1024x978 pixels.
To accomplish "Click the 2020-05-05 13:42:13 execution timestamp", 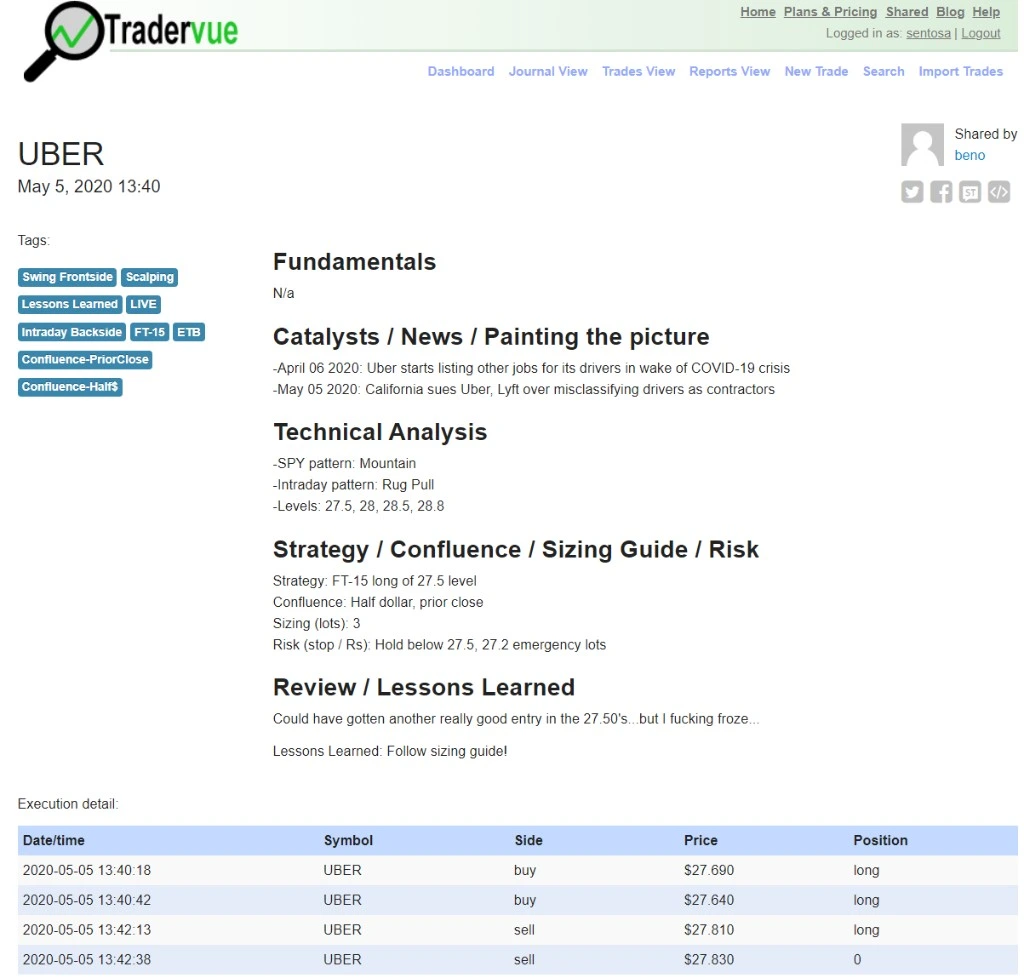I will point(87,930).
